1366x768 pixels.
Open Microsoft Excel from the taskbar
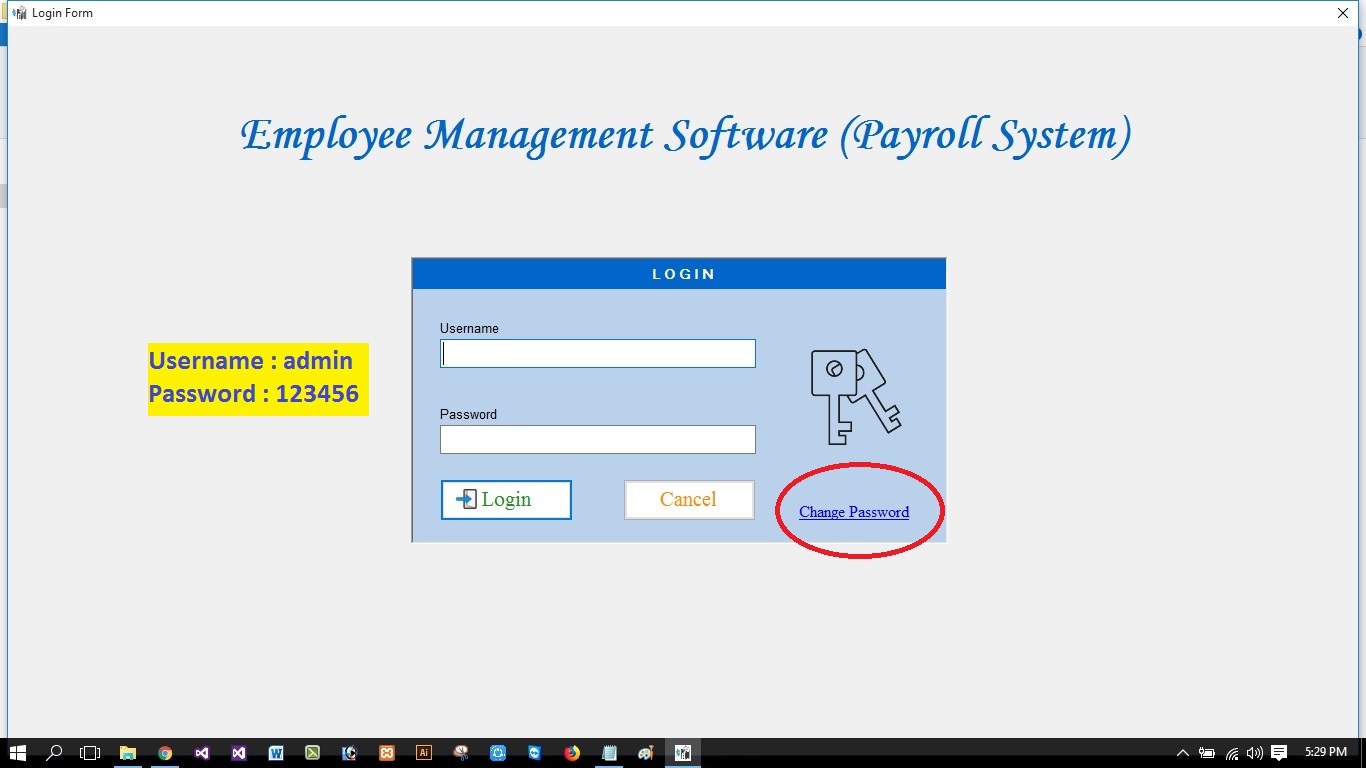click(x=312, y=752)
